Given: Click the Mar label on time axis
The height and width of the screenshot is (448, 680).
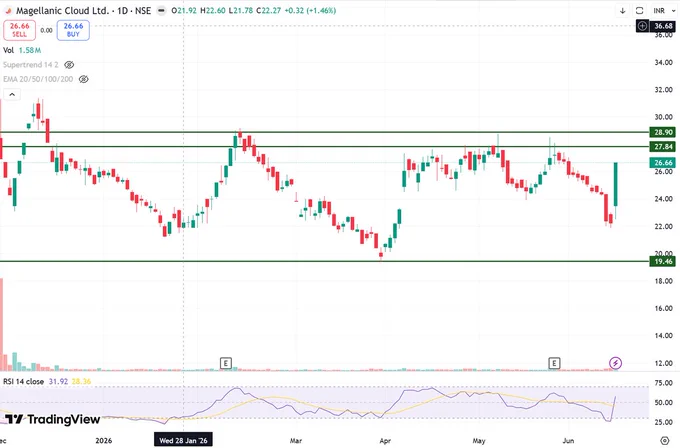Looking at the screenshot, I should (x=296, y=441).
